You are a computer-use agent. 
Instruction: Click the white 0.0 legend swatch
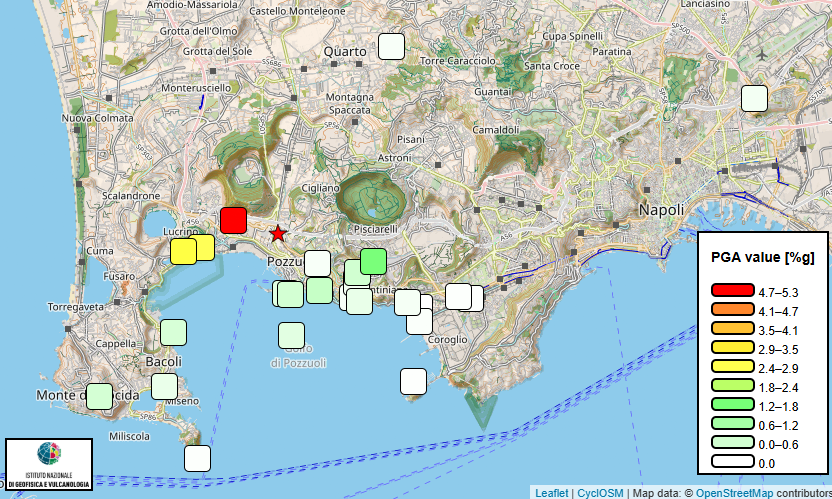pyautogui.click(x=733, y=461)
